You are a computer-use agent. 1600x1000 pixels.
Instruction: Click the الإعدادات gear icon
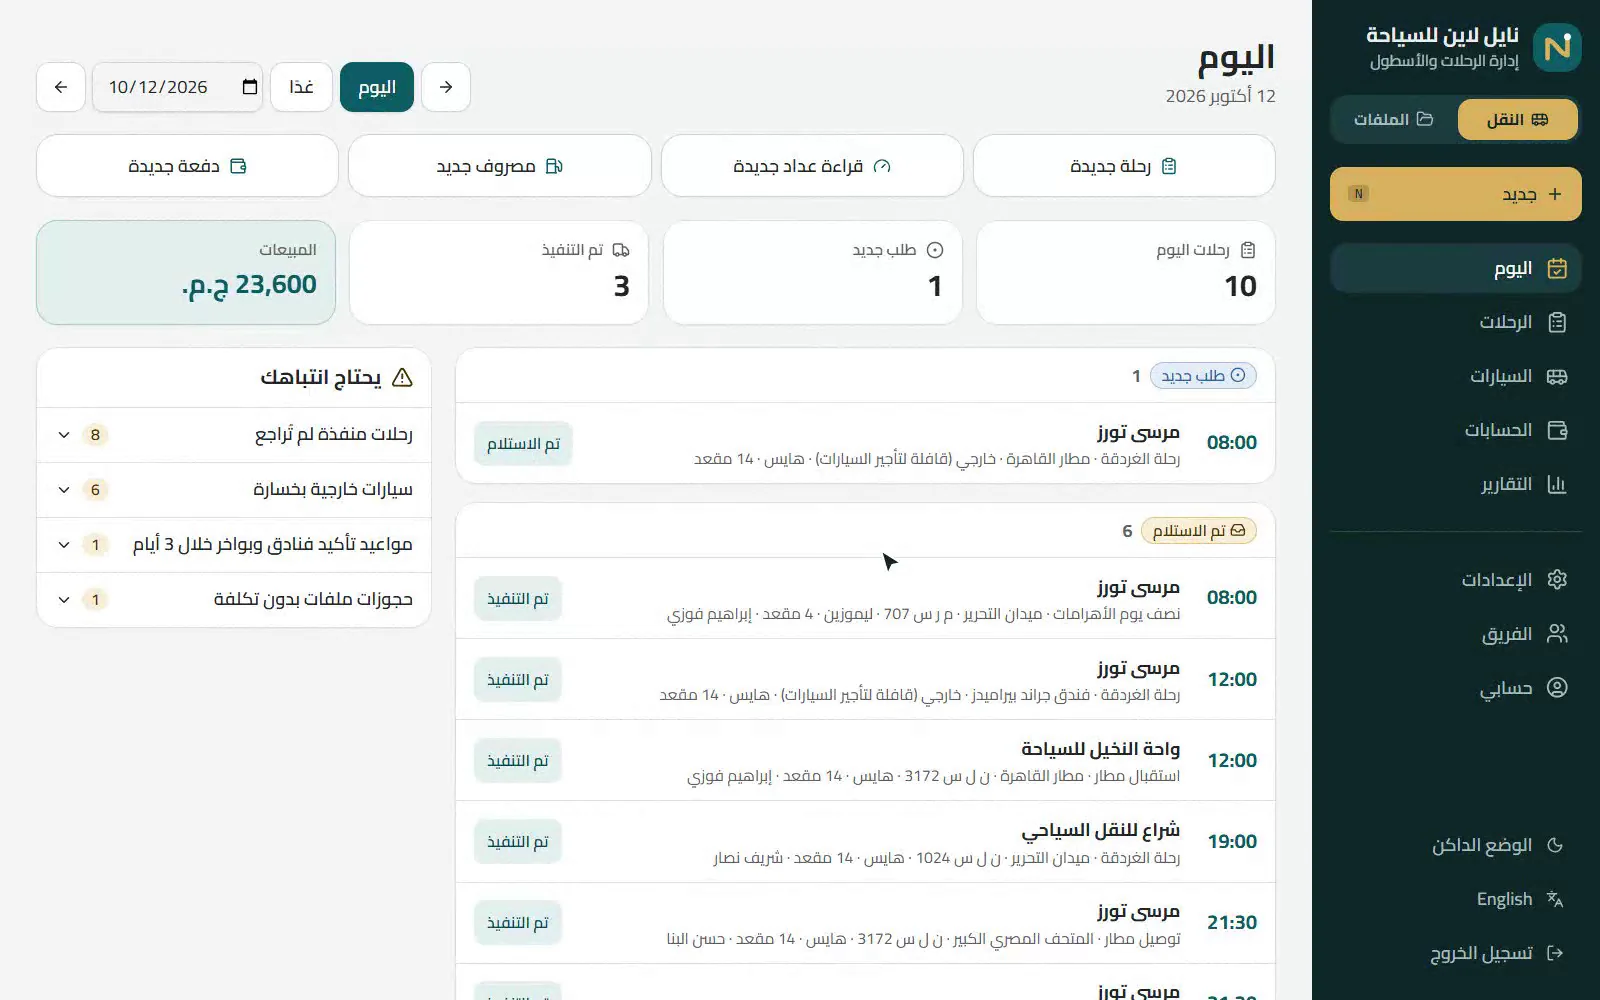tap(1557, 580)
